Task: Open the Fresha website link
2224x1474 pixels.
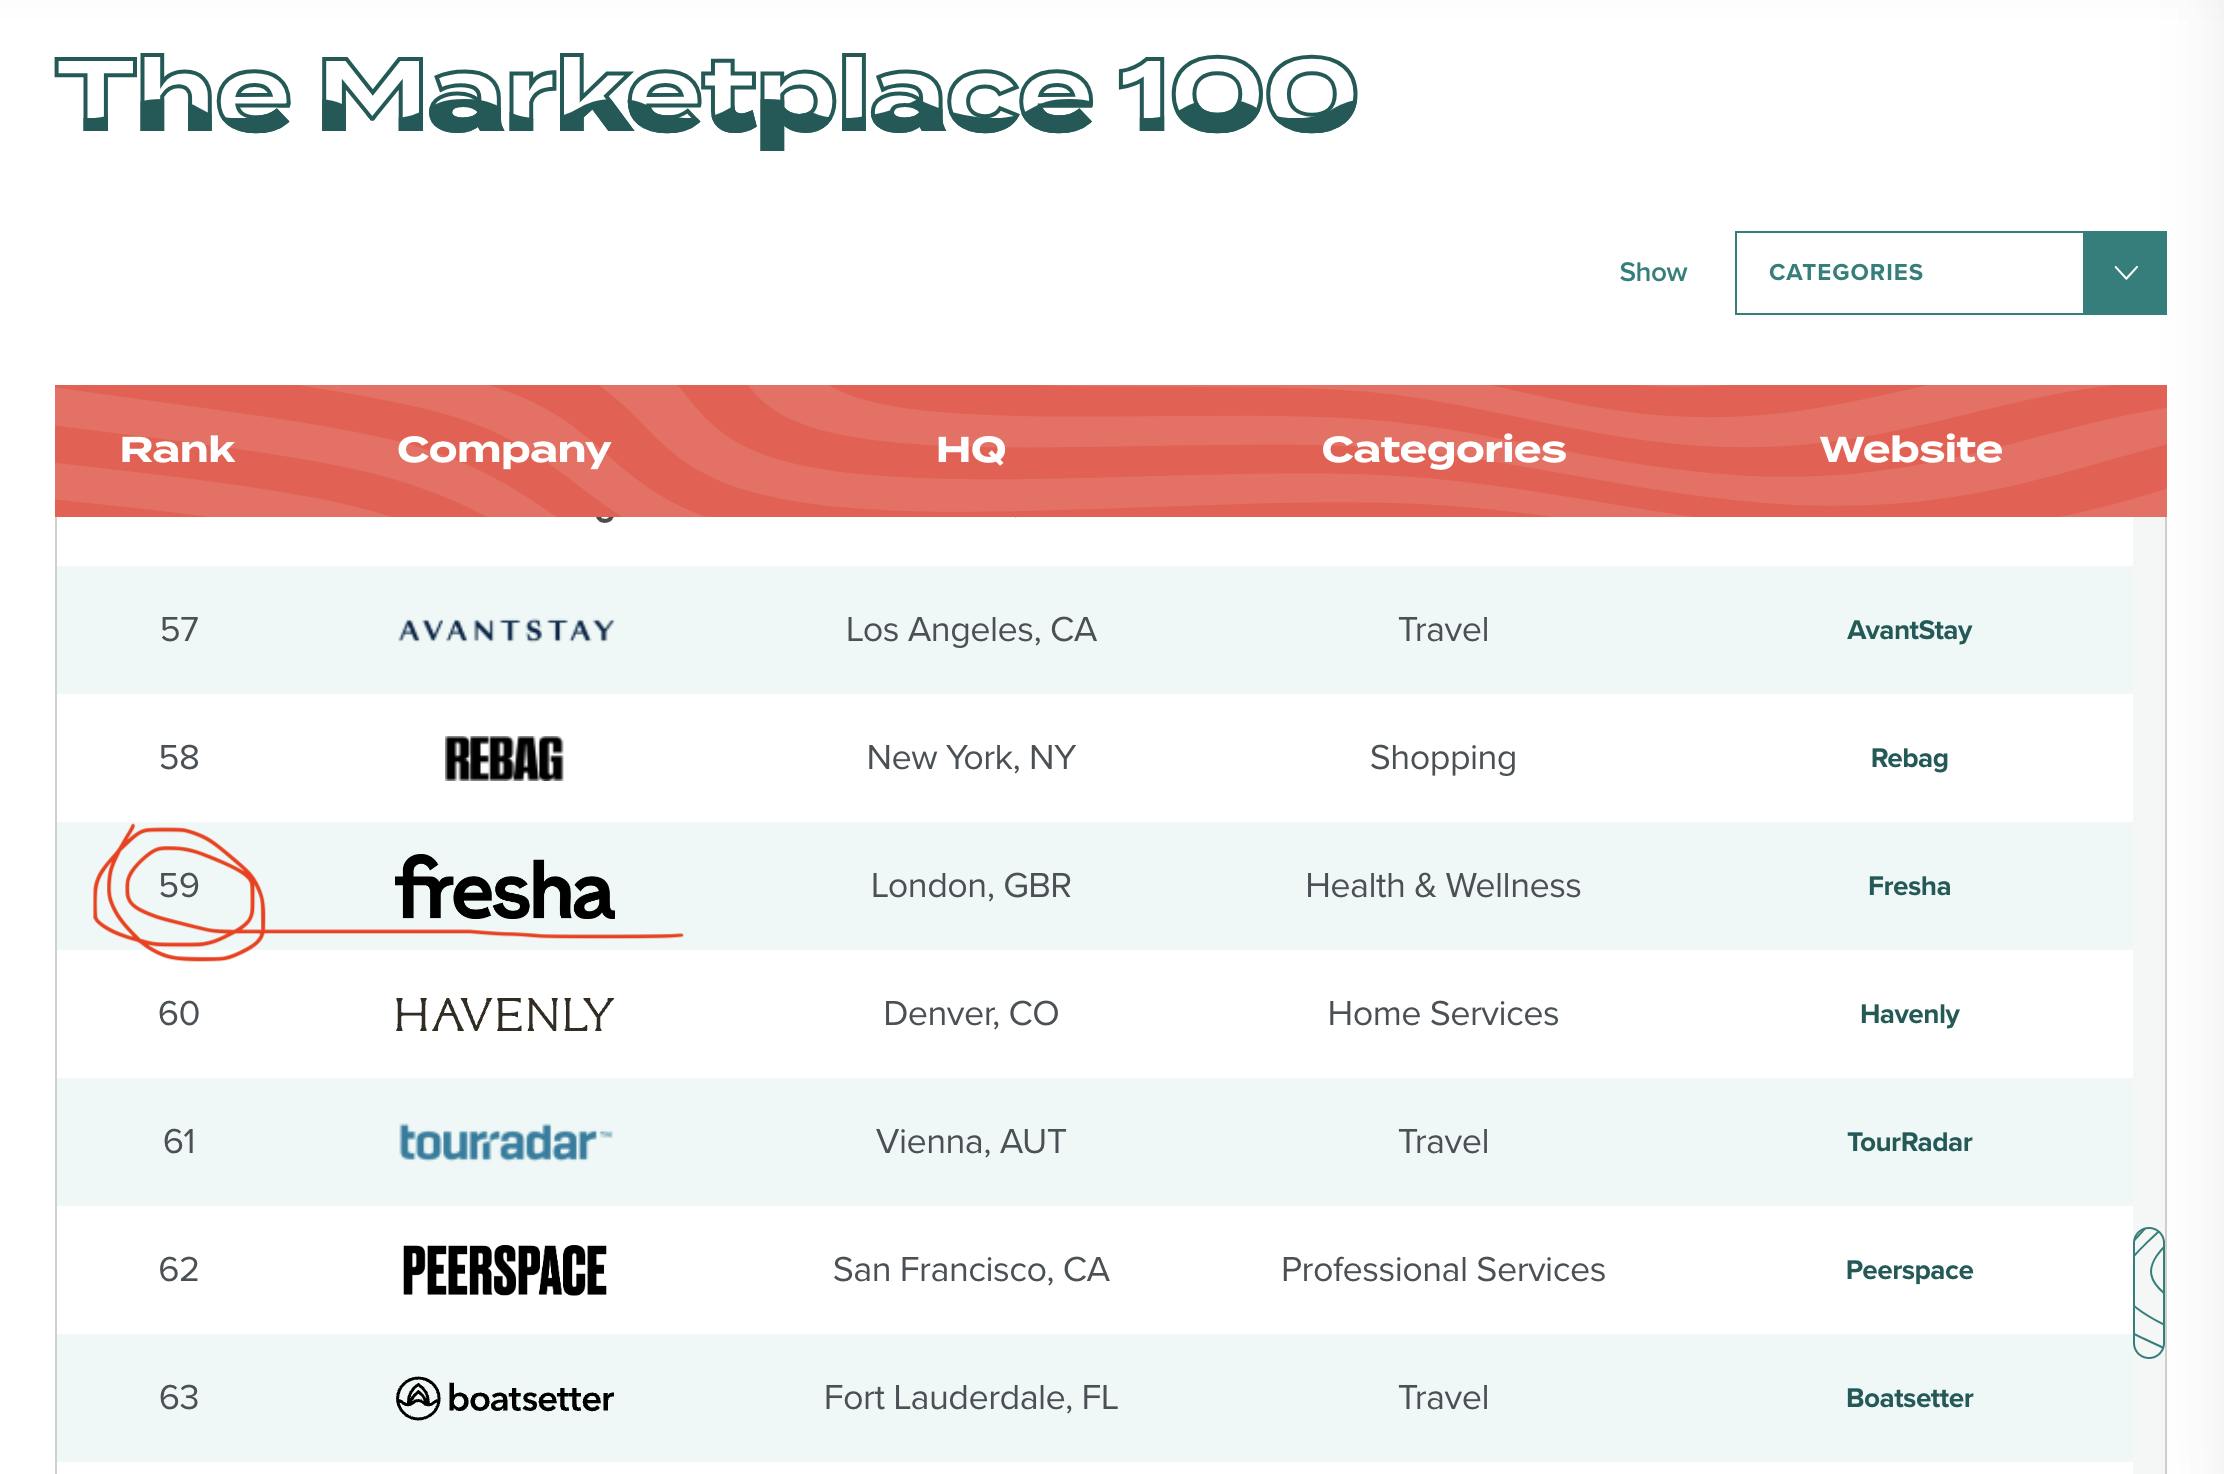Action: click(x=1910, y=885)
